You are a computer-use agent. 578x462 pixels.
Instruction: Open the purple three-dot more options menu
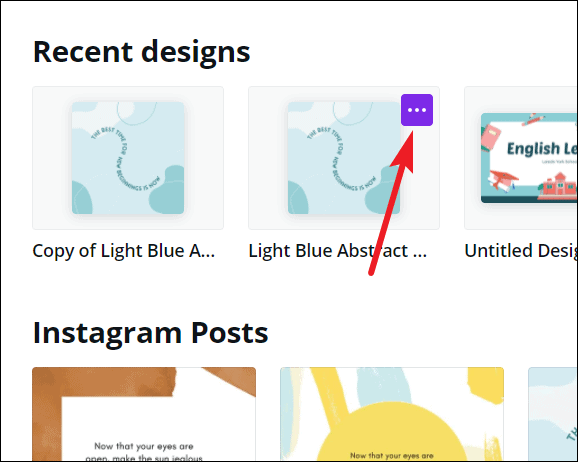click(417, 110)
